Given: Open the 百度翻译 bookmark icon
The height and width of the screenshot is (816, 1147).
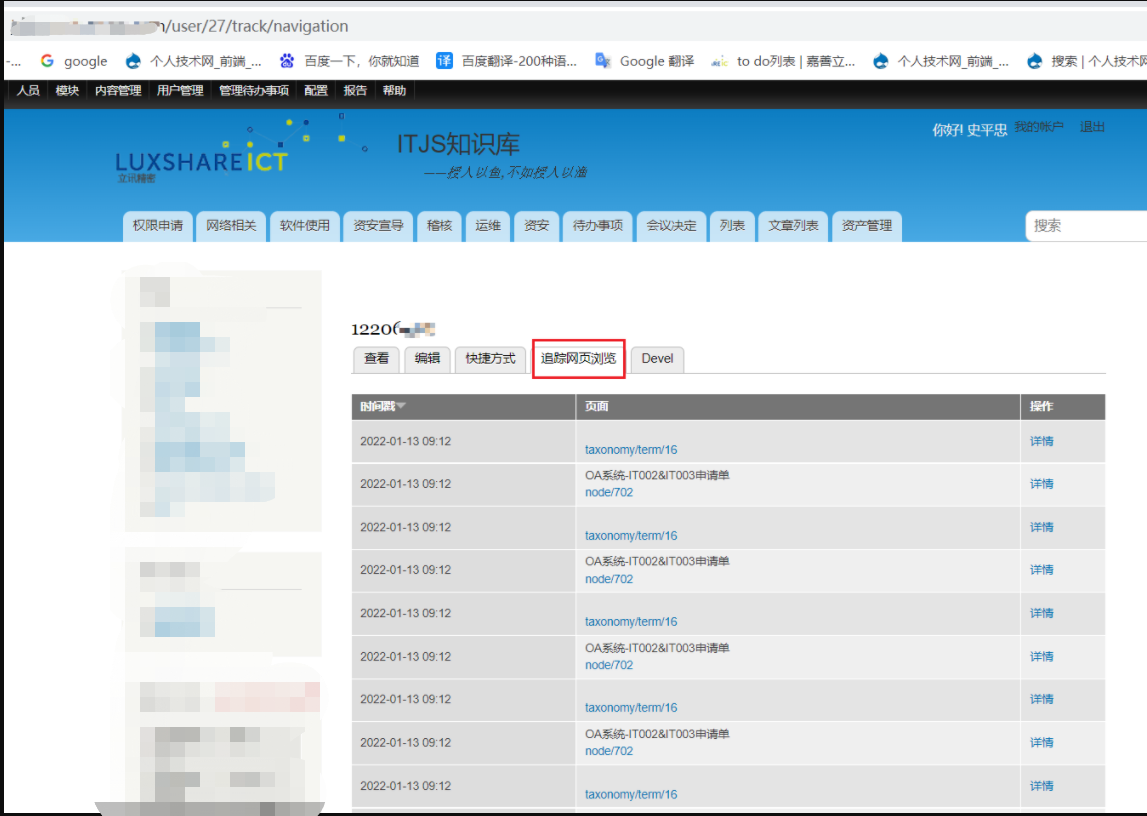Looking at the screenshot, I should coord(444,61).
